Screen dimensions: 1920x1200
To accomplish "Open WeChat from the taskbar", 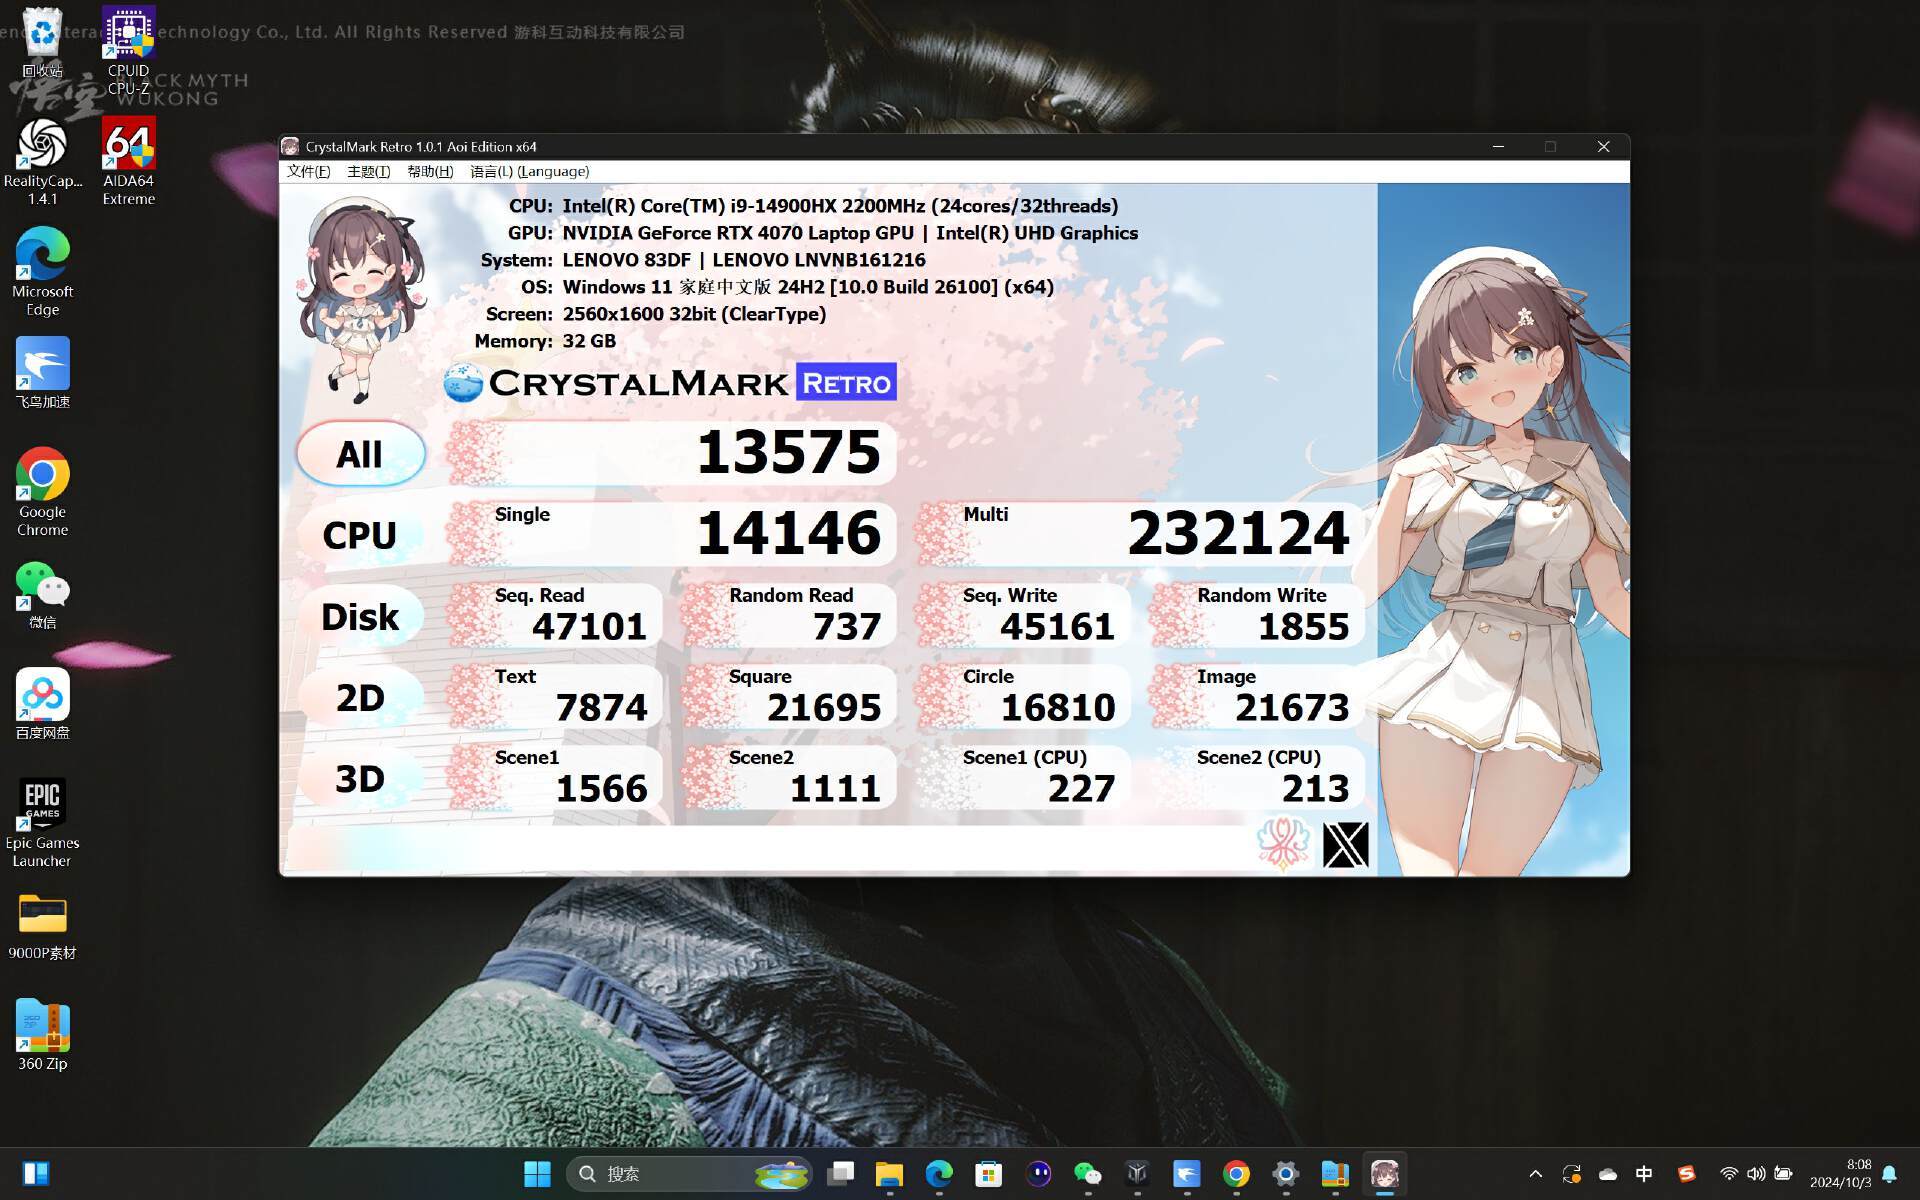I will tap(1087, 1173).
